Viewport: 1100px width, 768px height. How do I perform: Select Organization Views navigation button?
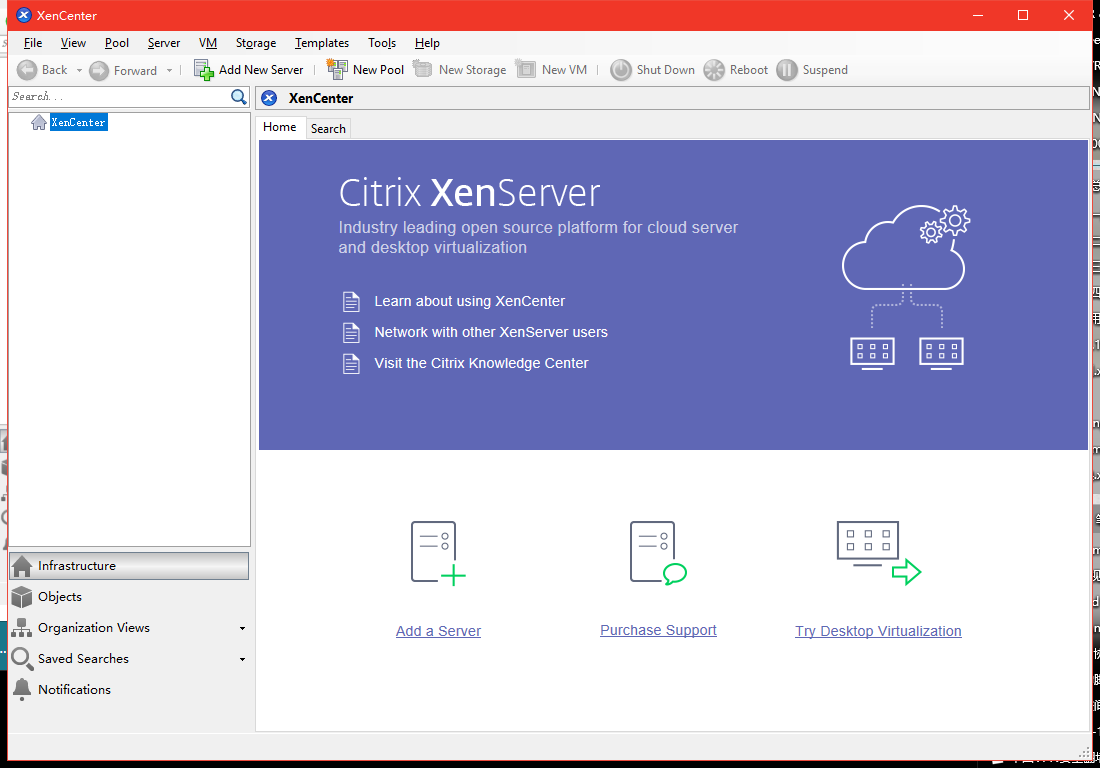129,628
